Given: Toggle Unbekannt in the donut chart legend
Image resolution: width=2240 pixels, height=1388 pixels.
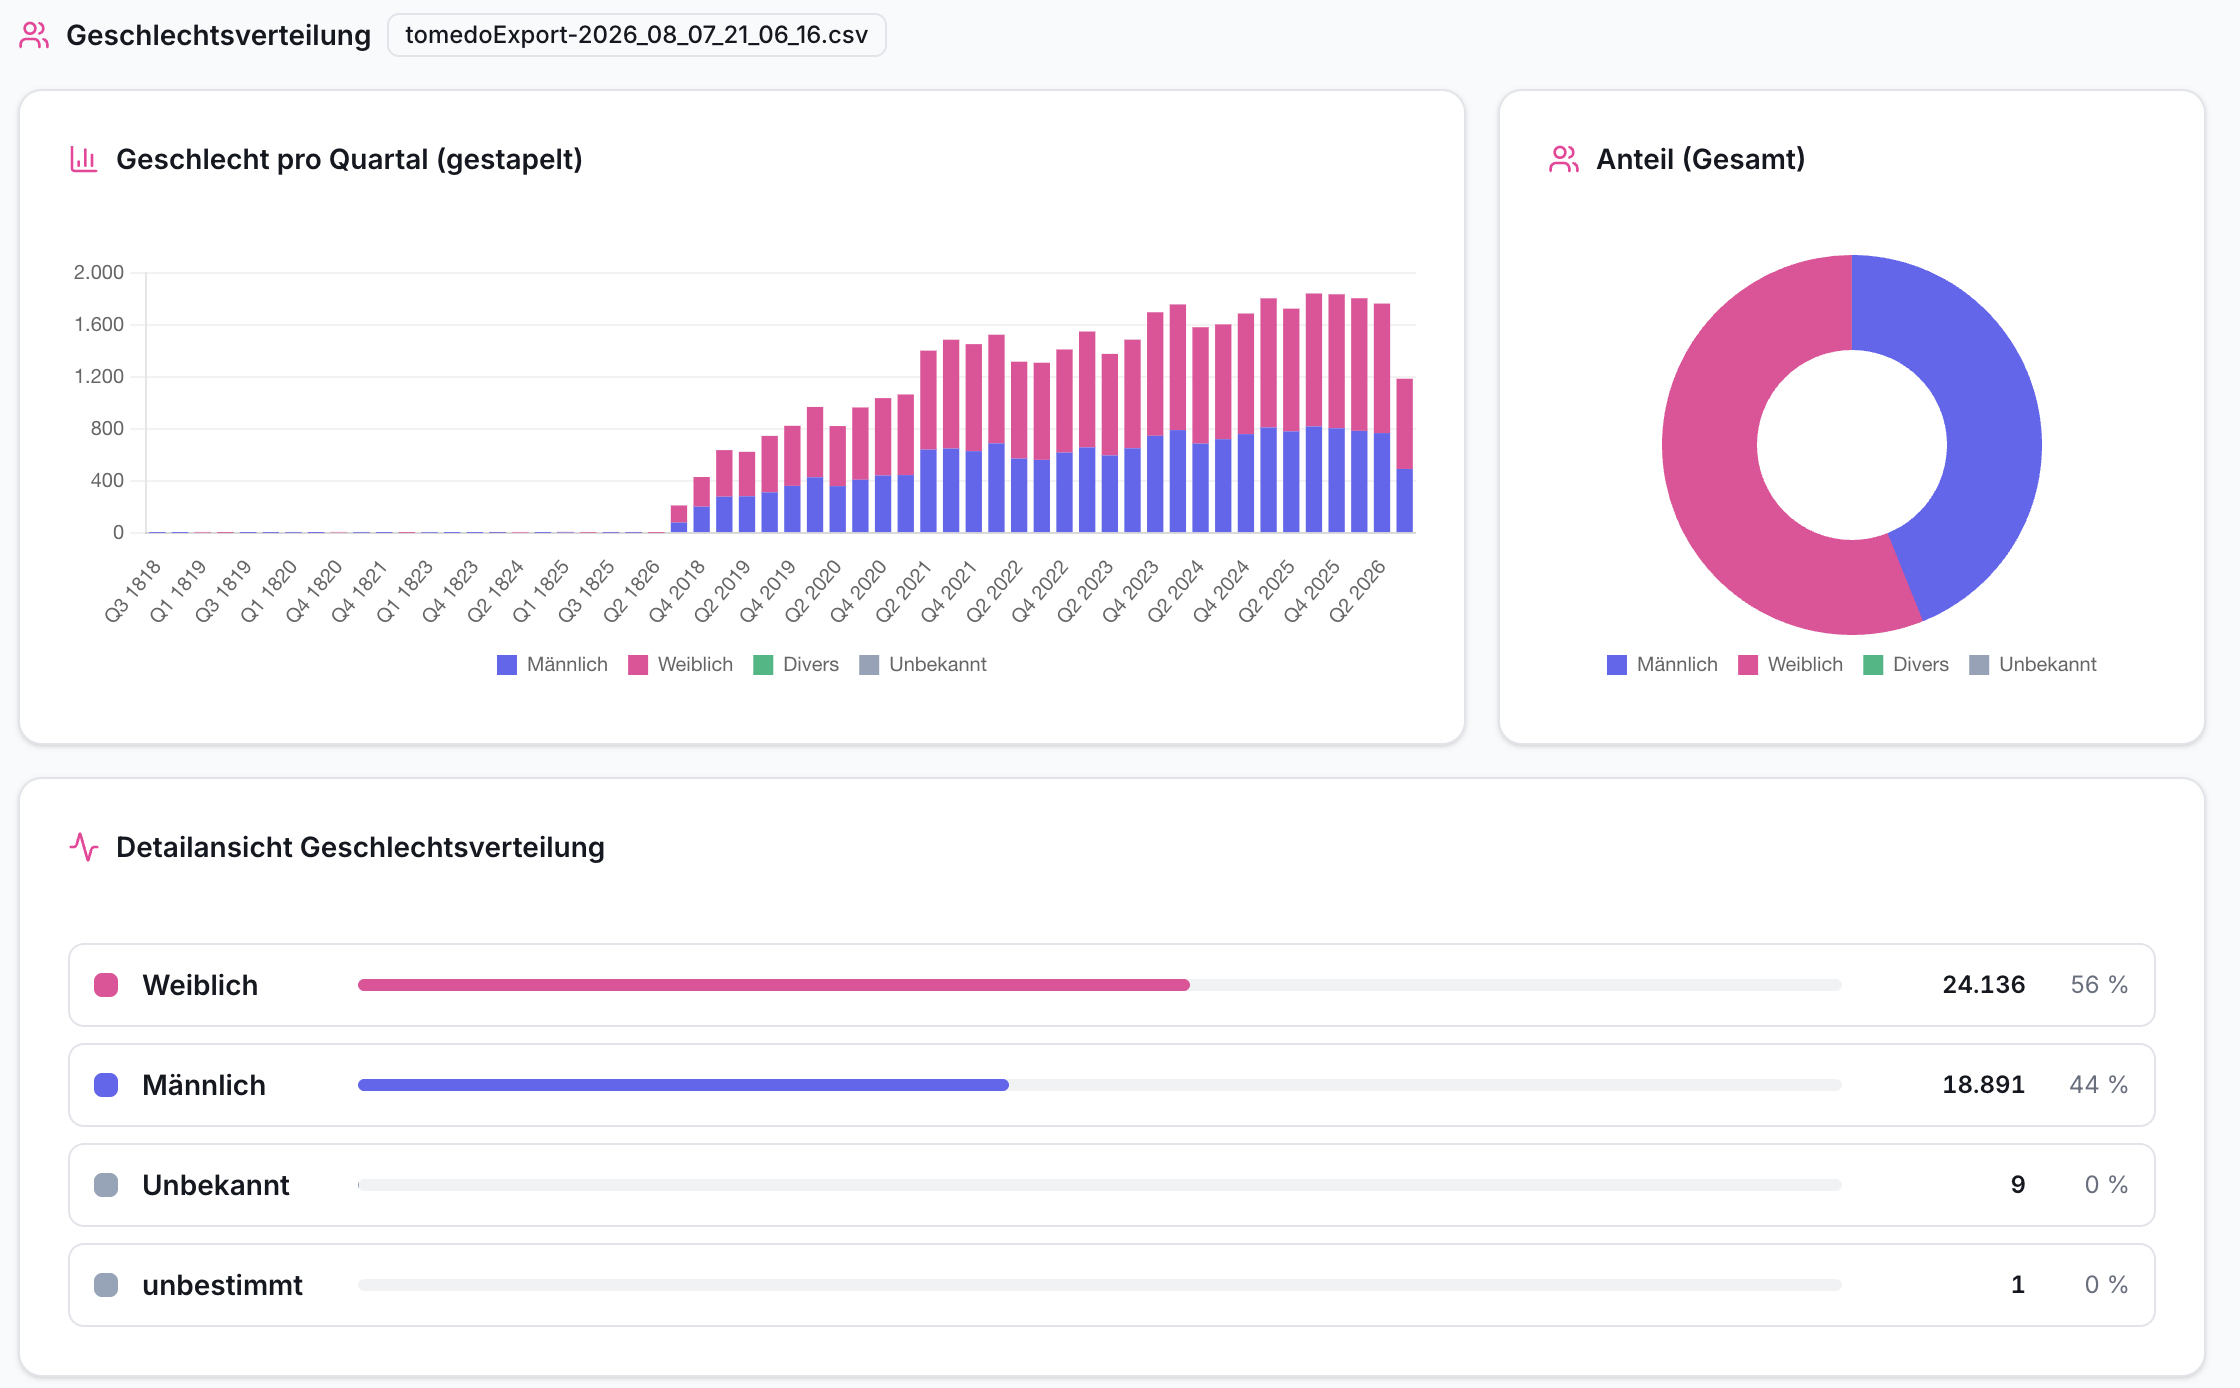Looking at the screenshot, I should coord(2033,665).
